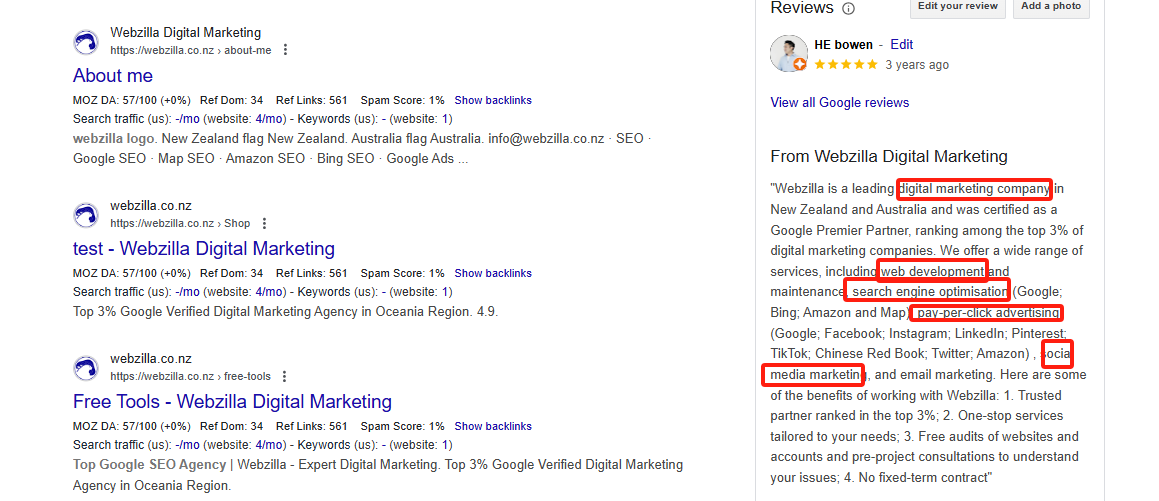The height and width of the screenshot is (501, 1159).
Task: Open View all Google reviews
Action: point(840,103)
